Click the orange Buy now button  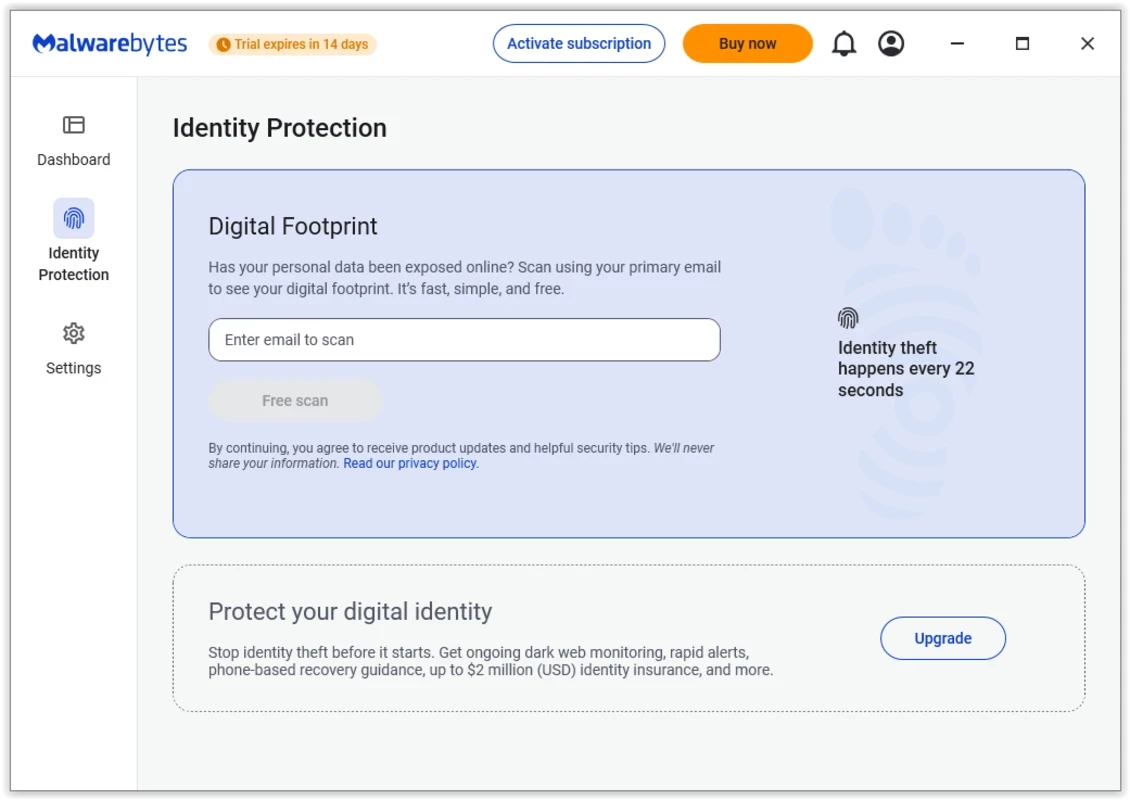coord(747,44)
